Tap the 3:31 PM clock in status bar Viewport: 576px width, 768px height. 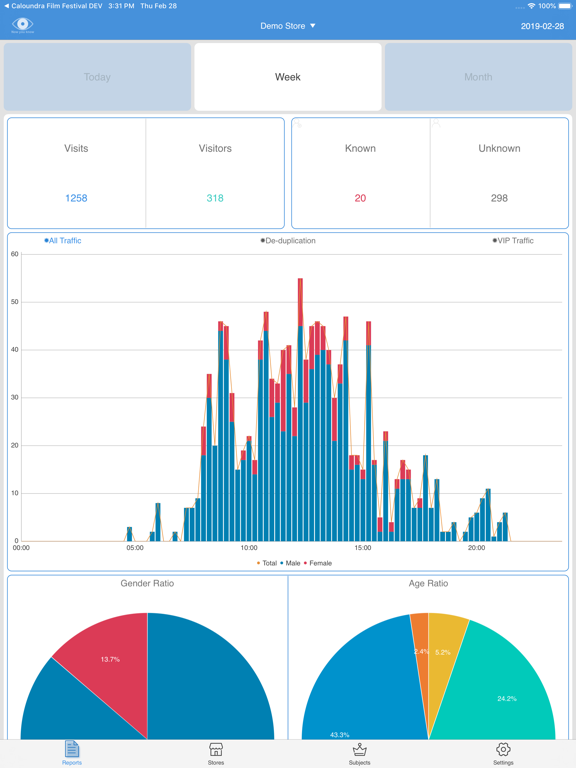tap(121, 6)
